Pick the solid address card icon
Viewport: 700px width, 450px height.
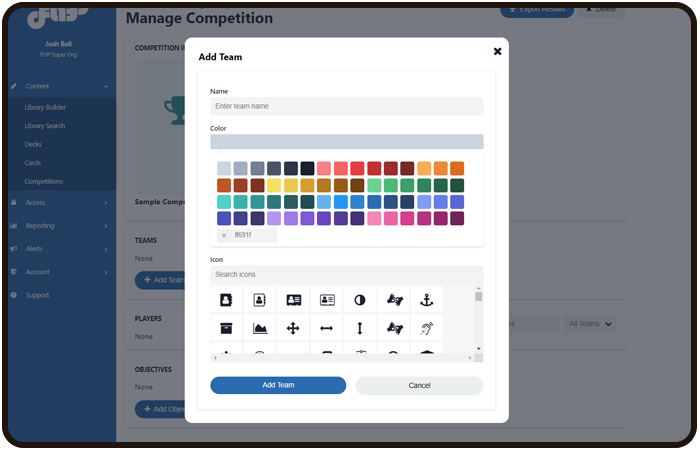point(293,300)
